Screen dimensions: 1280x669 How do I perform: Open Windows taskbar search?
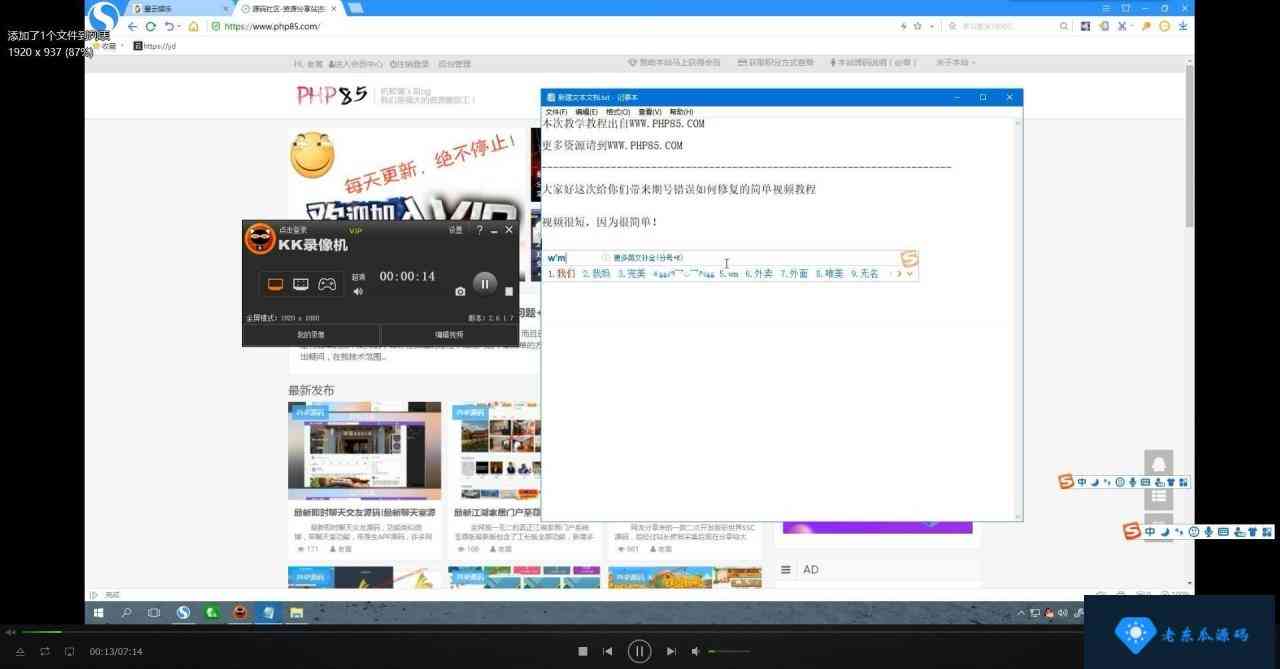[x=127, y=612]
